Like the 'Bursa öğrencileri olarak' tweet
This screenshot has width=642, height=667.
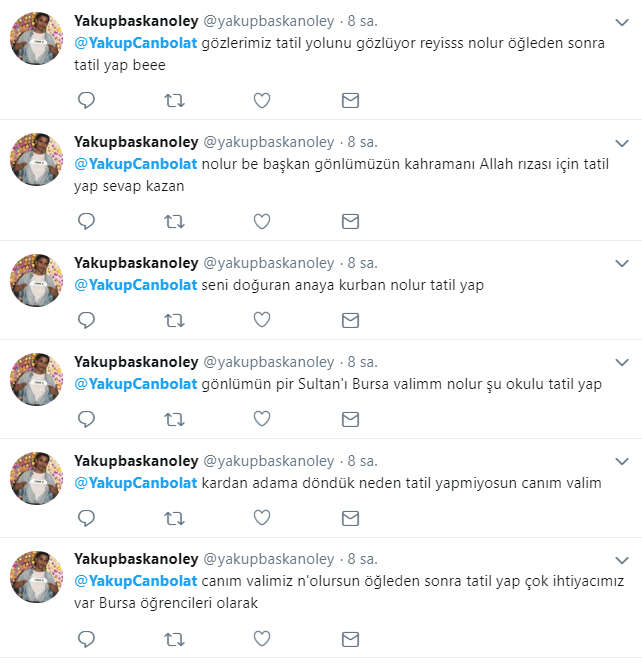click(262, 638)
